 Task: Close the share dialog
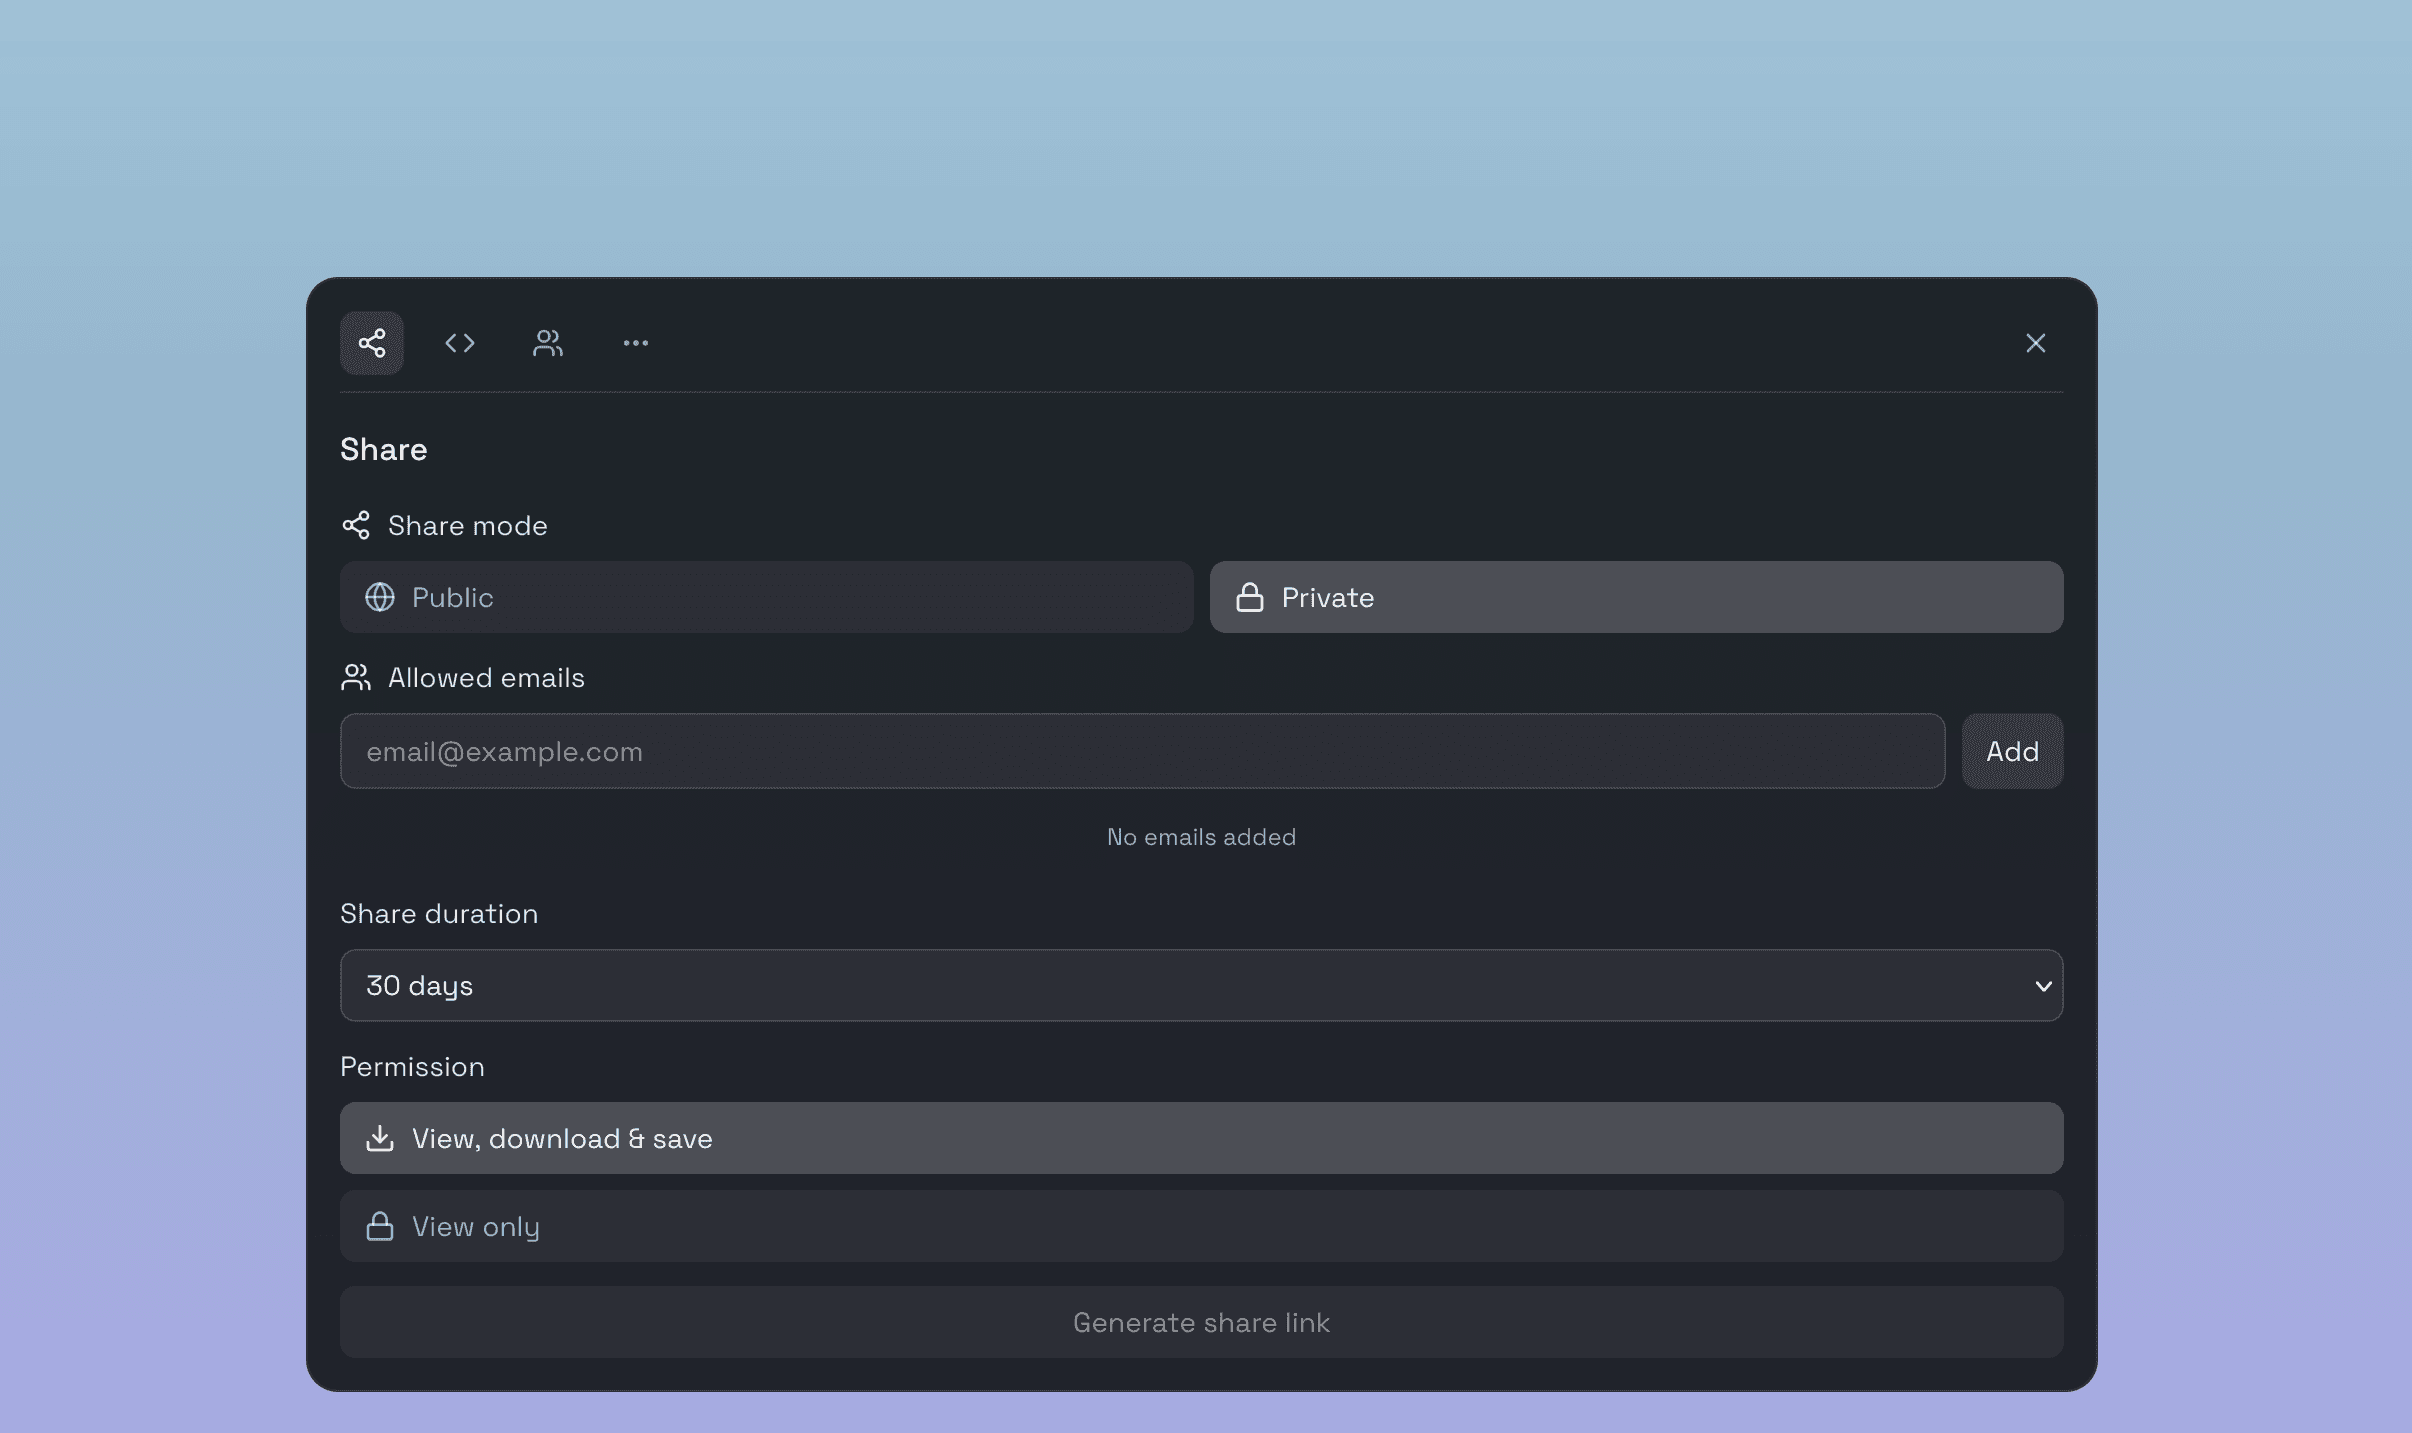pos(2035,343)
